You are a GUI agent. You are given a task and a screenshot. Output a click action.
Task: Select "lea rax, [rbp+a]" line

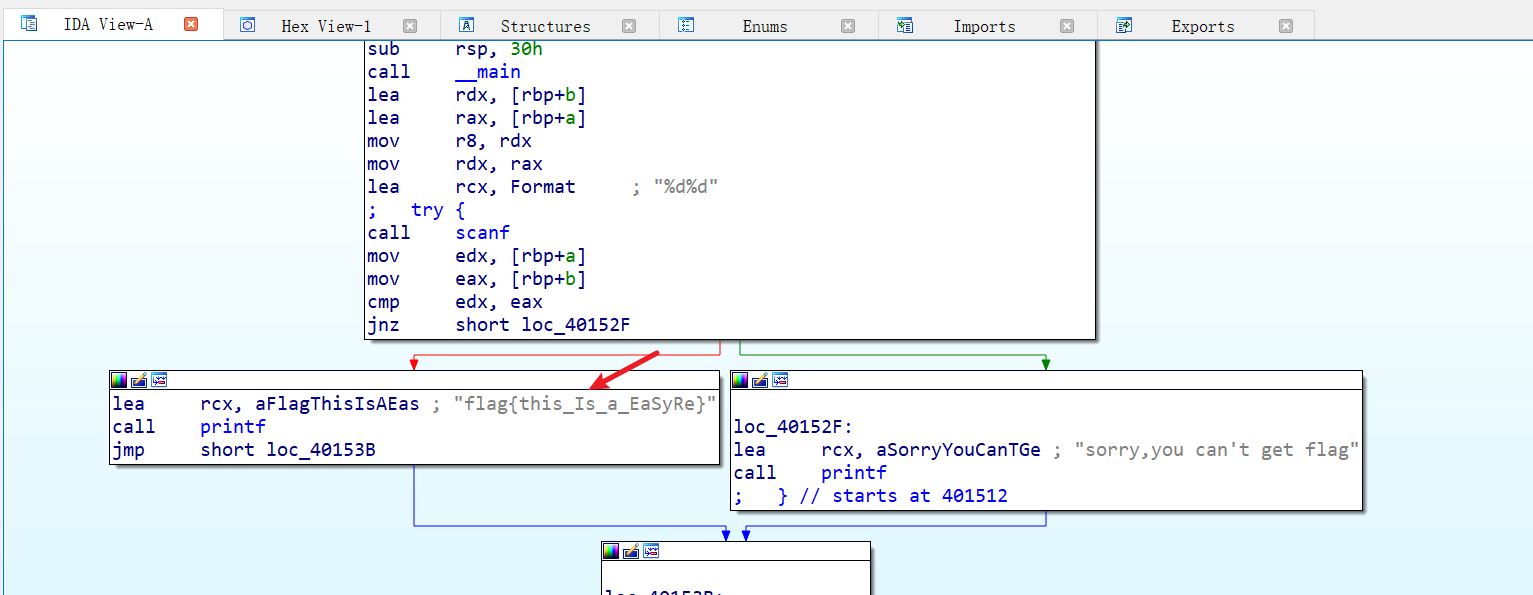pyautogui.click(x=477, y=118)
